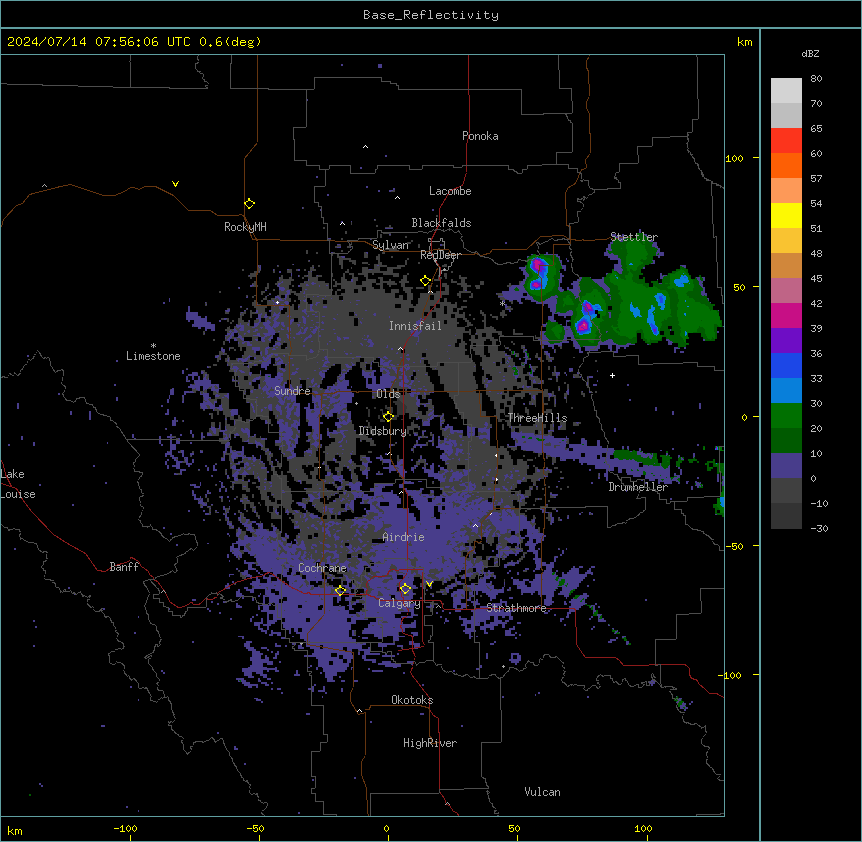Click the Lacombe town label
The image size is (862, 842).
(450, 191)
